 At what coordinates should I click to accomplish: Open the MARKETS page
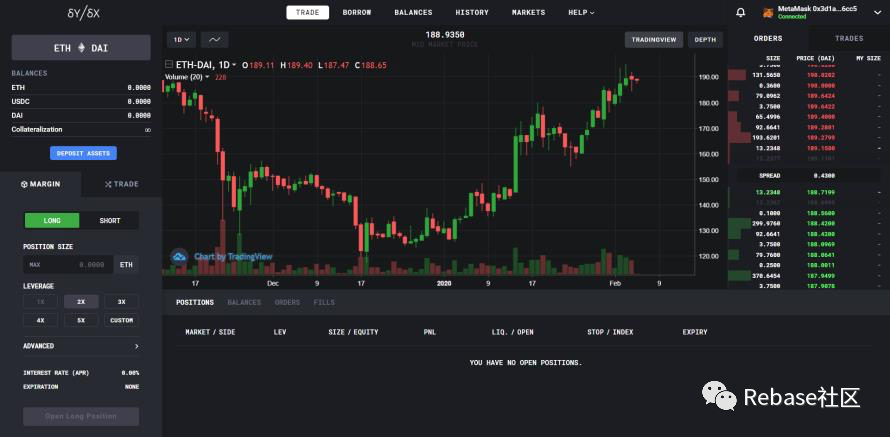click(x=528, y=12)
